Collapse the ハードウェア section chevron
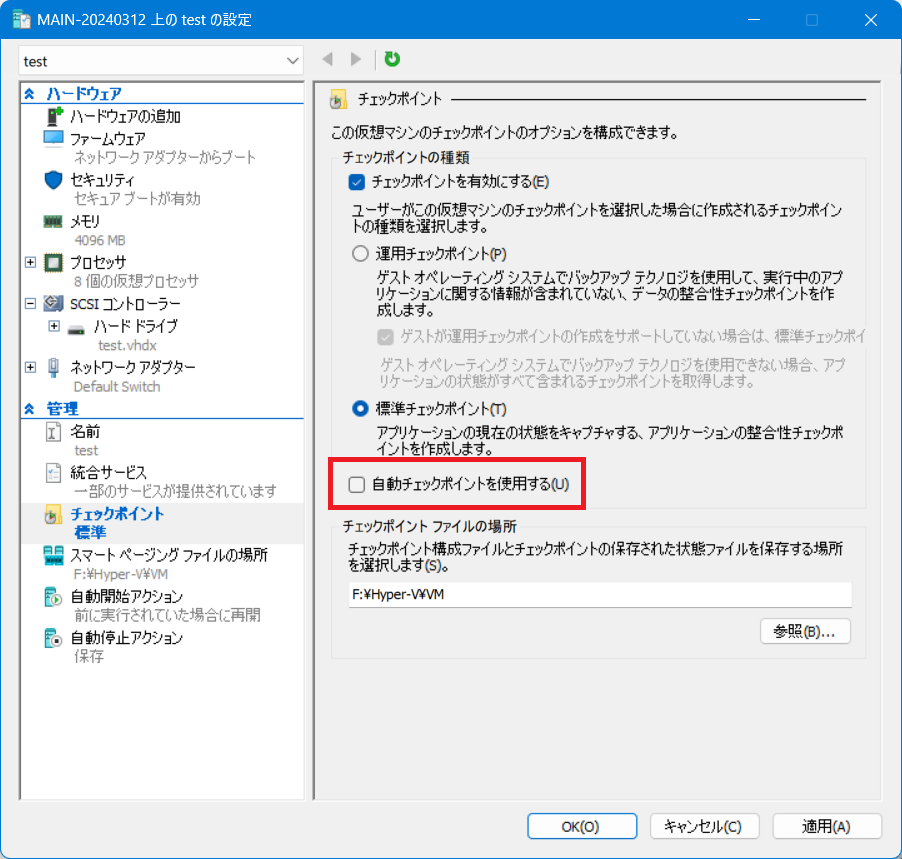The height and width of the screenshot is (859, 902). [x=29, y=93]
